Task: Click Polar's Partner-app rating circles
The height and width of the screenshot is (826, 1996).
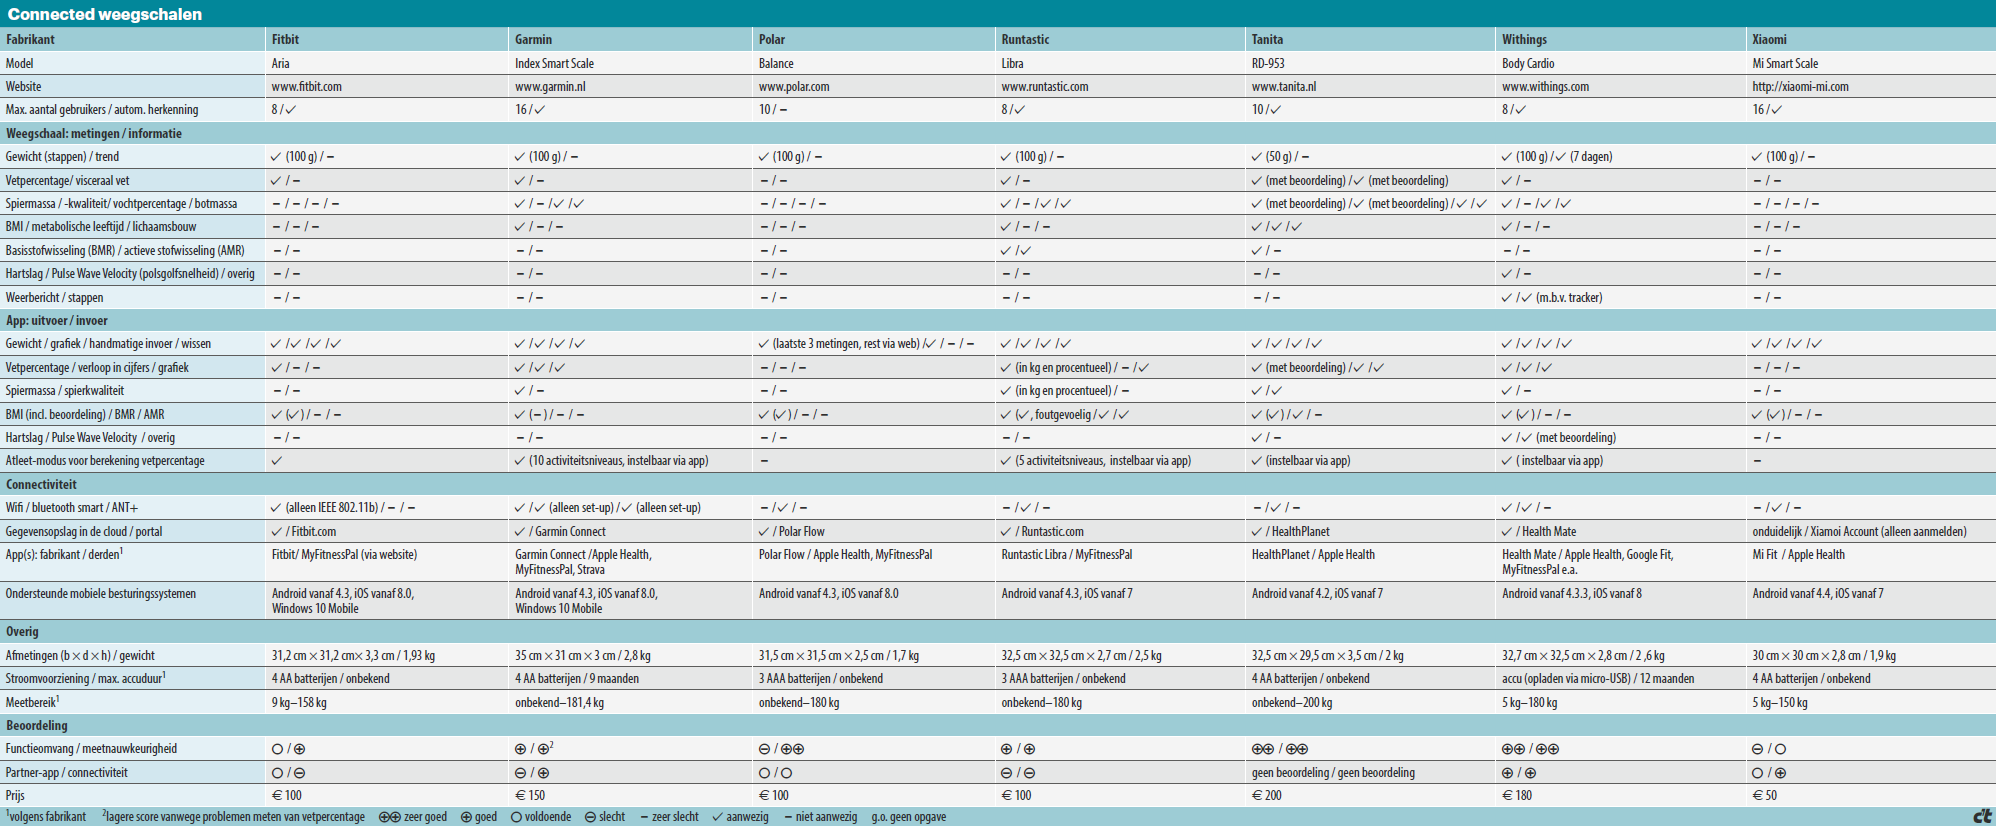Action: tap(775, 773)
